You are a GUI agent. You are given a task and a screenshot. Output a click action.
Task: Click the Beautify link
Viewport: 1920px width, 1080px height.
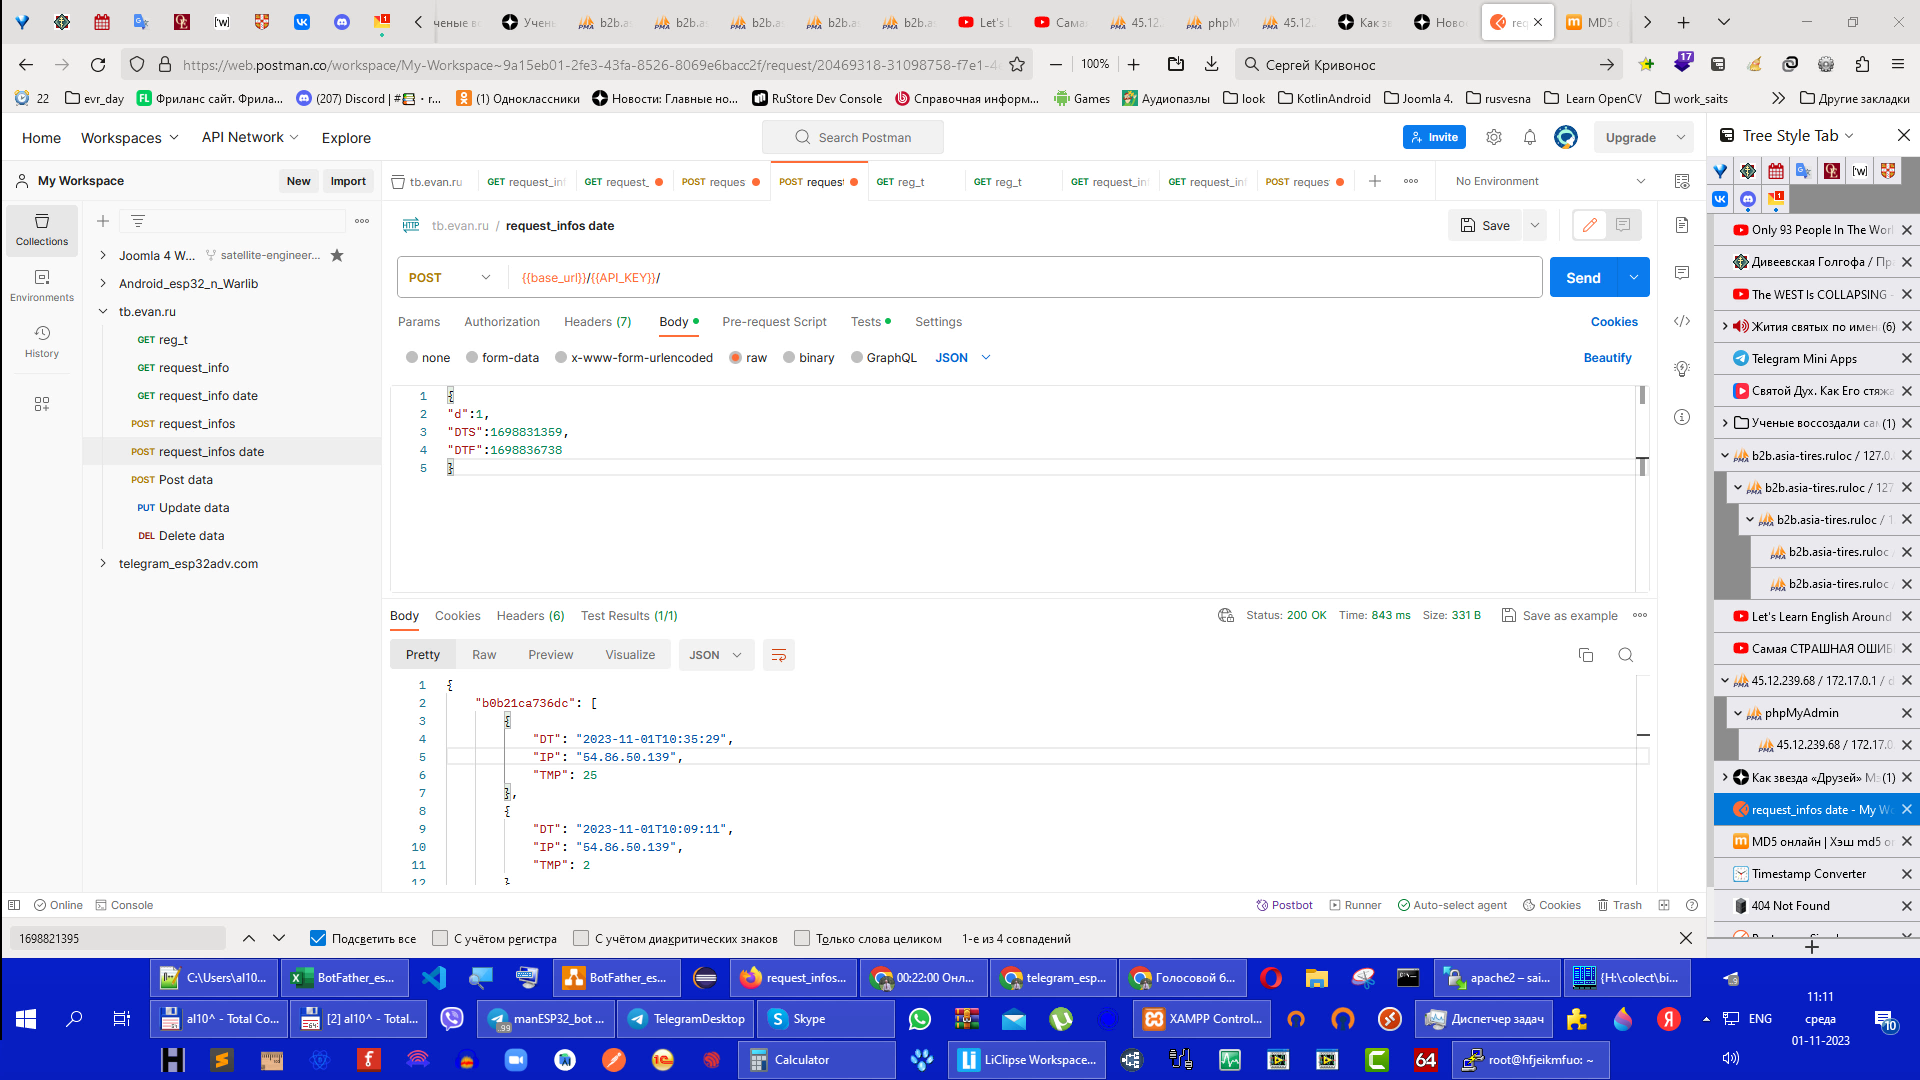pos(1607,358)
